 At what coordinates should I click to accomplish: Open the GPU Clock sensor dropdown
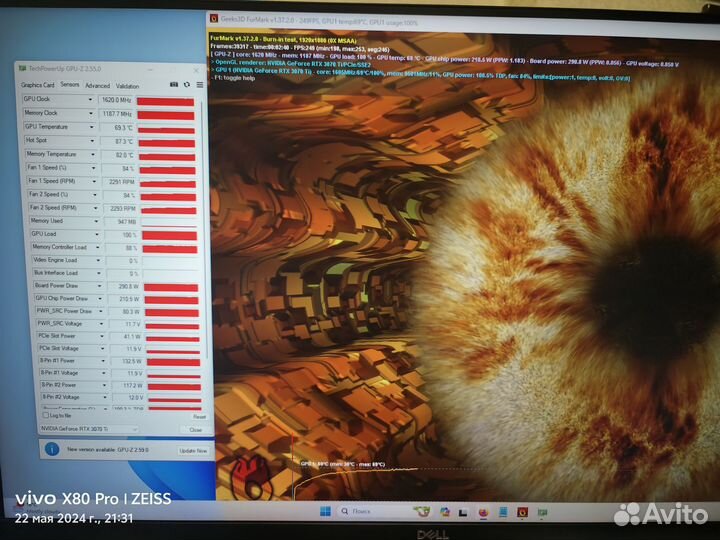point(90,99)
